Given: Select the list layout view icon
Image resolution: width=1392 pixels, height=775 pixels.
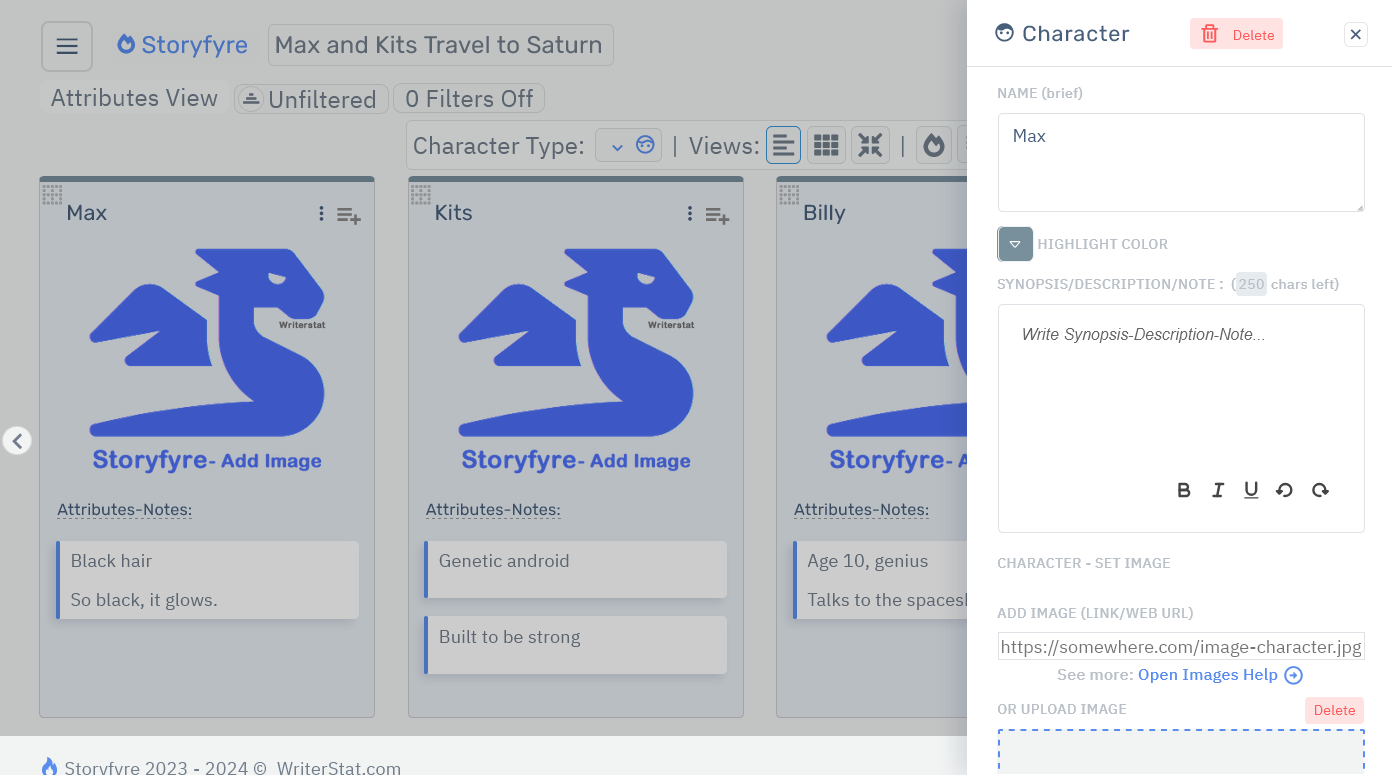Looking at the screenshot, I should (783, 144).
